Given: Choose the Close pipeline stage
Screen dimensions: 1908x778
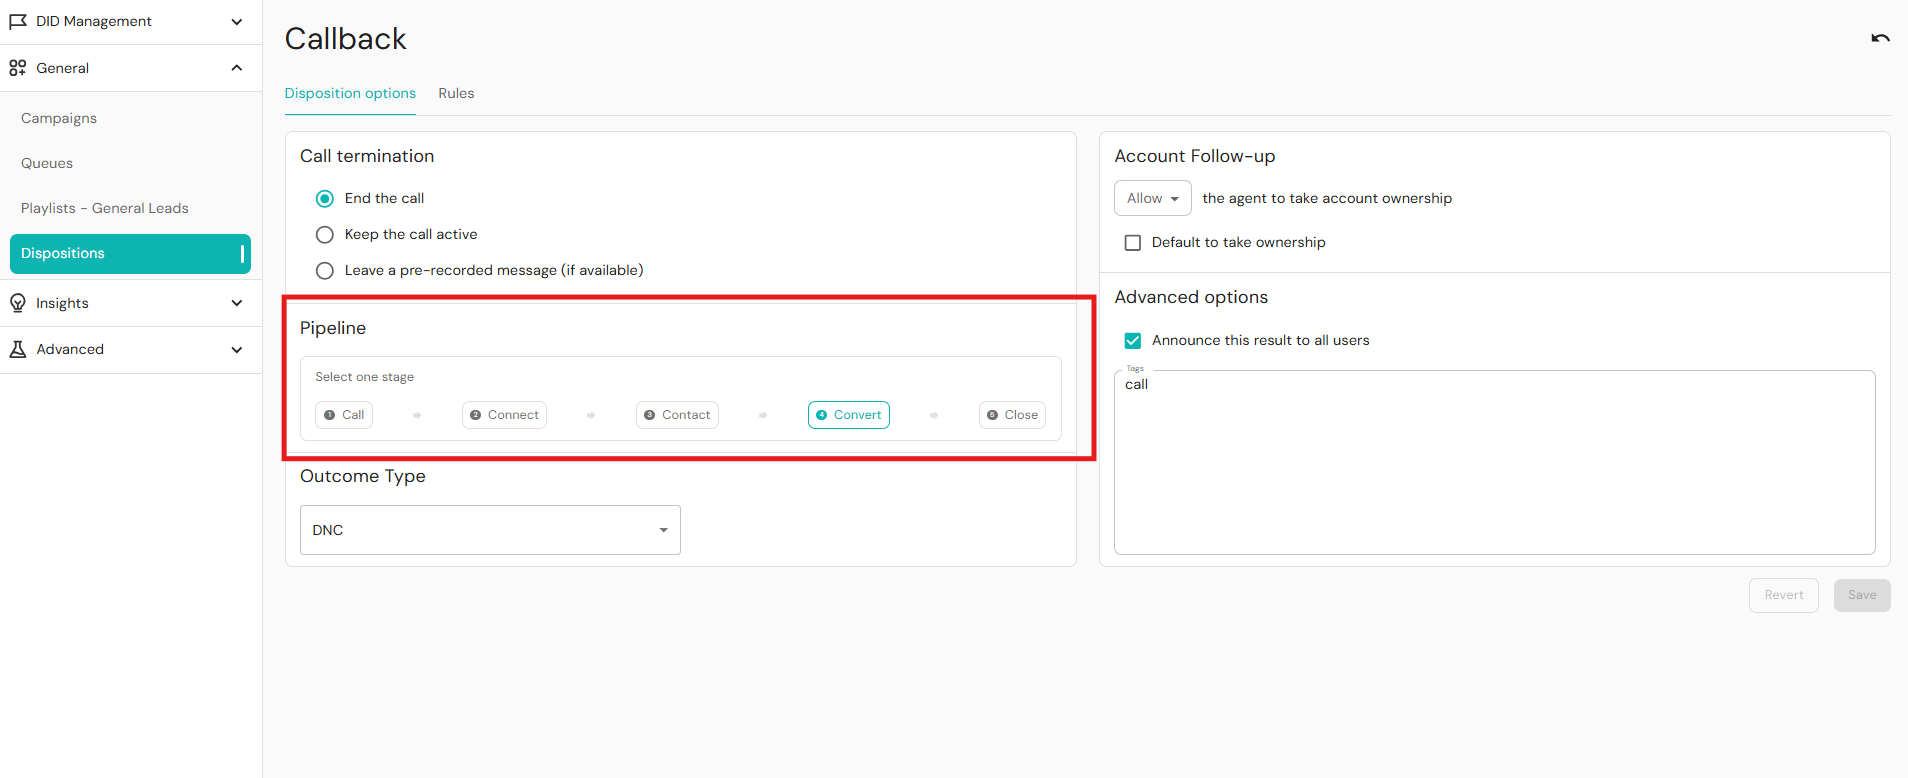Looking at the screenshot, I should pyautogui.click(x=1012, y=415).
